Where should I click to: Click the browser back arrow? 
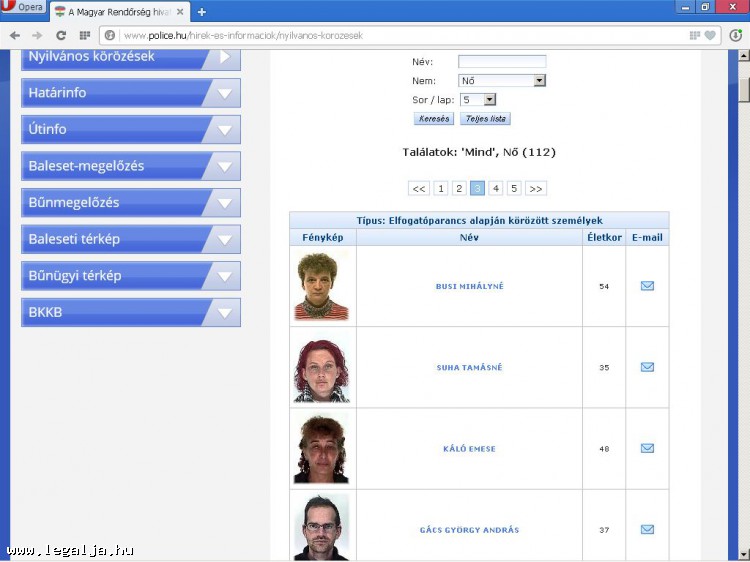pyautogui.click(x=15, y=35)
